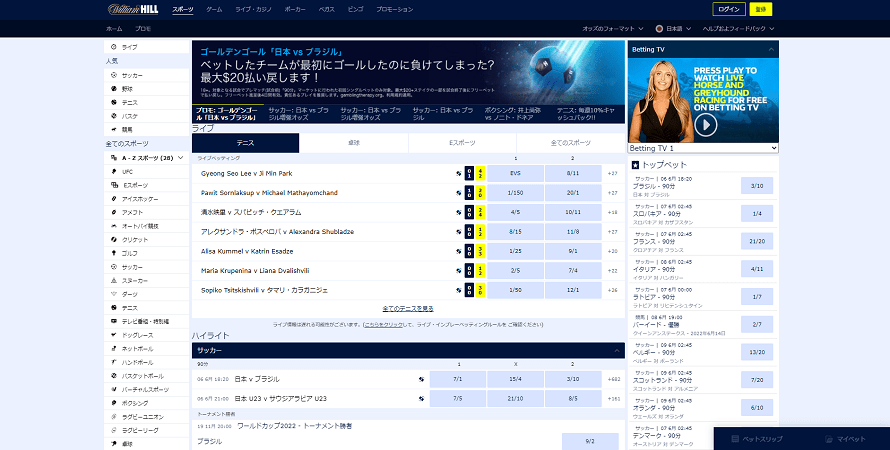Select 15/4 draw odds 日本 v ブラジル
This screenshot has width=890, height=450.
(x=515, y=379)
